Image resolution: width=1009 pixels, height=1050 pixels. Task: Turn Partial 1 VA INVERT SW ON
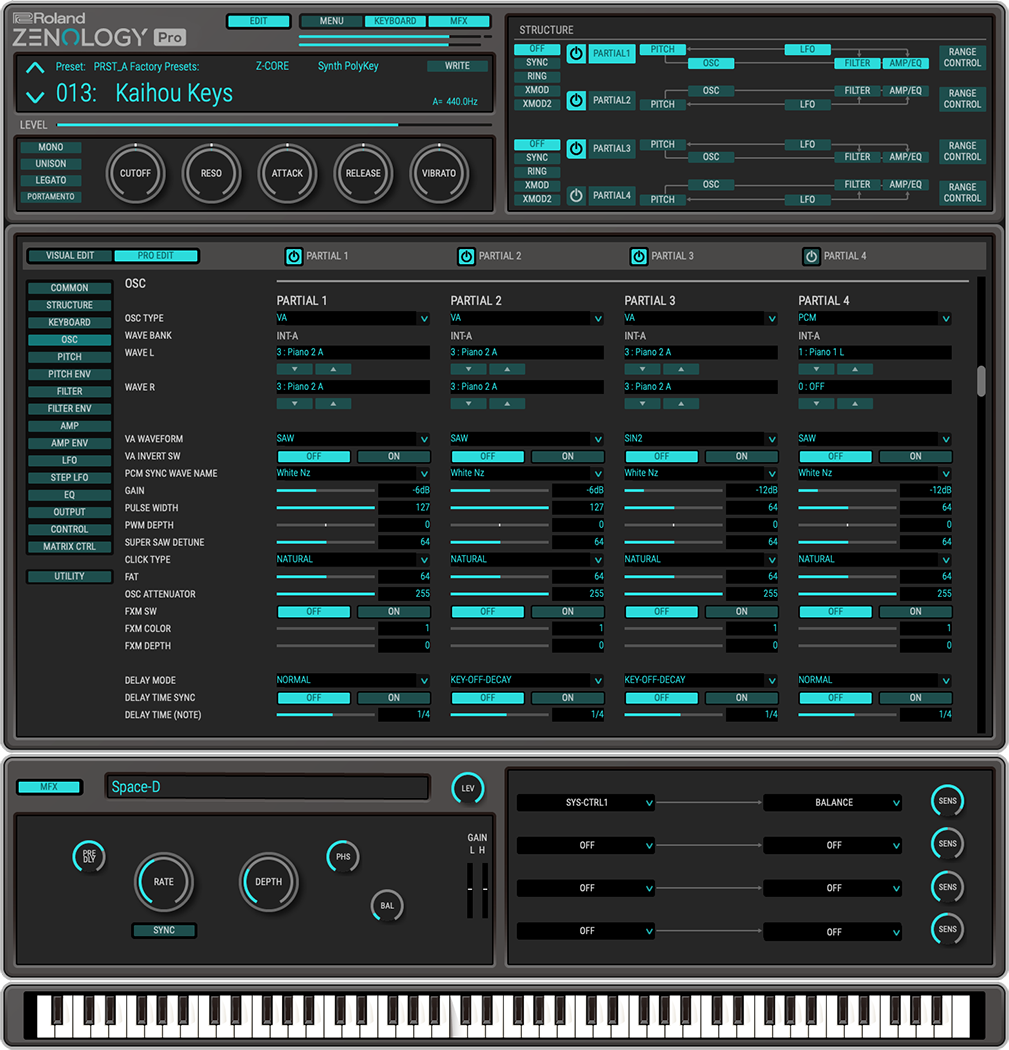coord(394,457)
